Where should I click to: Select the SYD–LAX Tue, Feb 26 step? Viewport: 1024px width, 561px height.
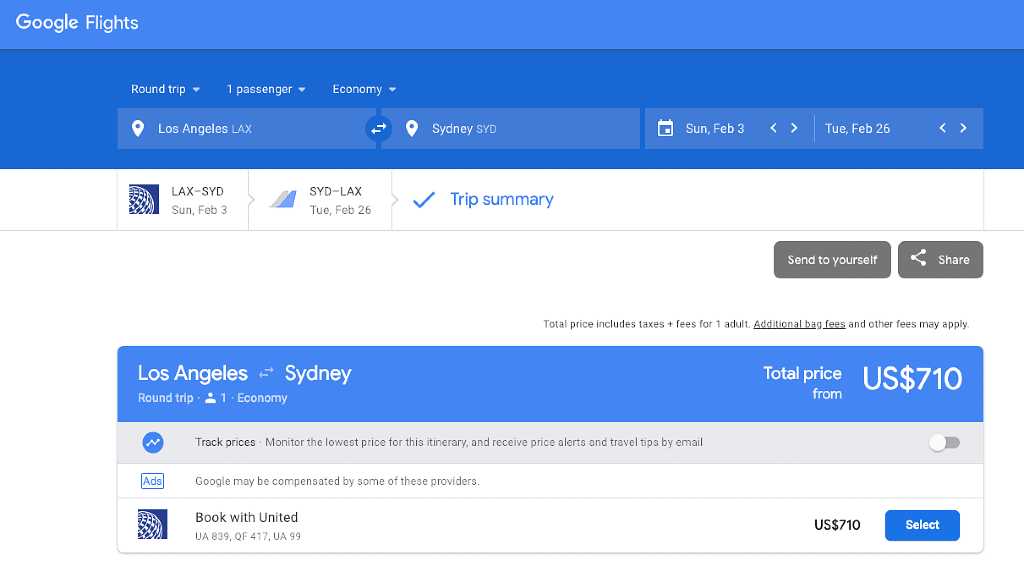click(x=320, y=200)
